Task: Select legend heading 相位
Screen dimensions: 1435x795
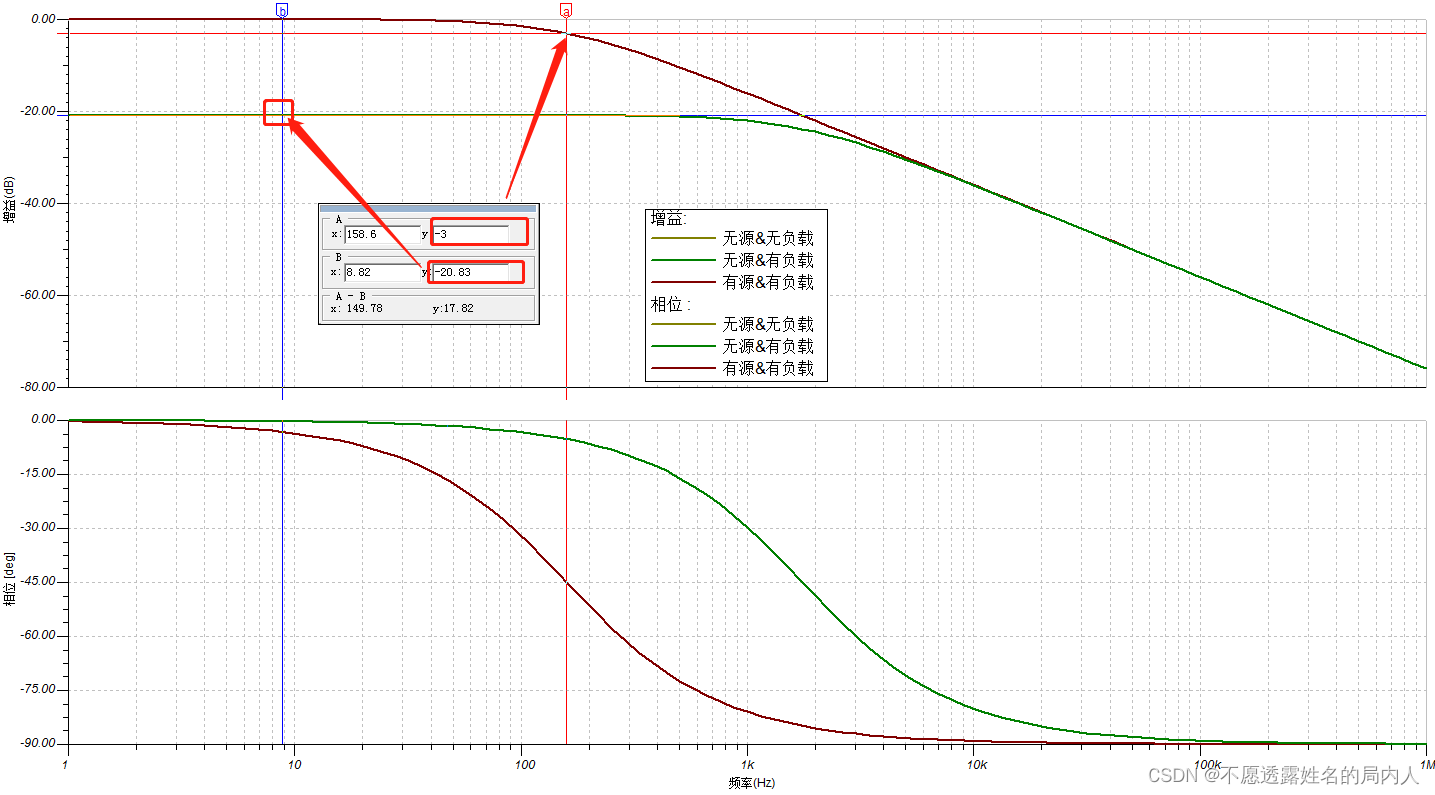Action: pyautogui.click(x=669, y=304)
